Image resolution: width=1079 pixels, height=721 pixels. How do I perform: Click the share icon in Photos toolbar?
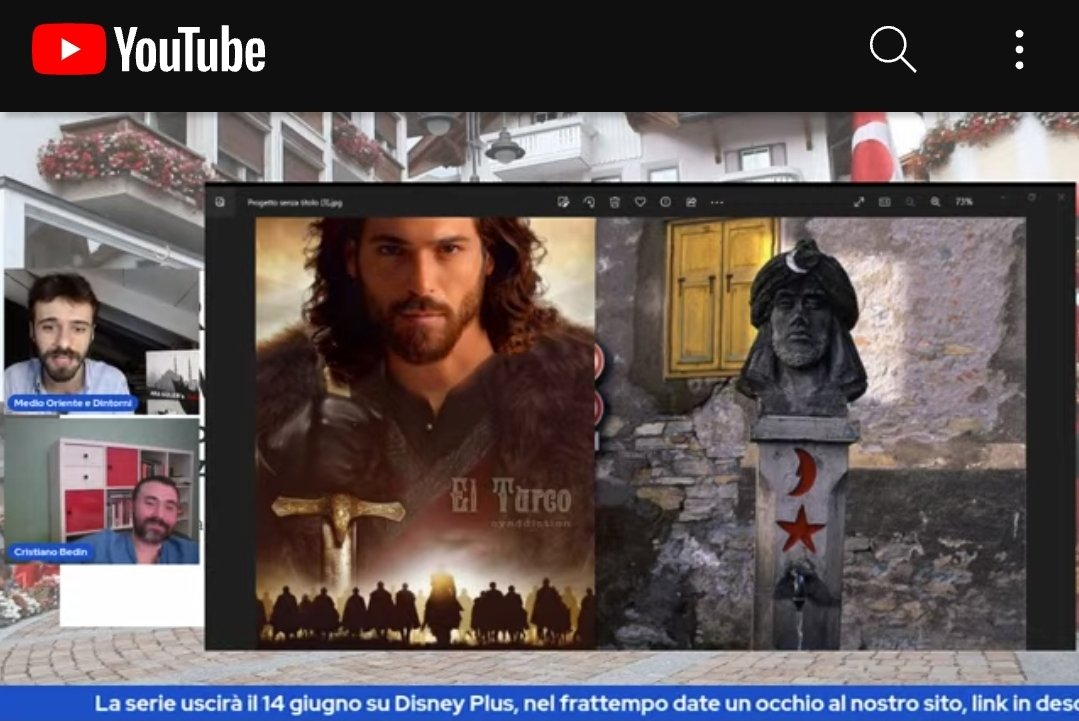click(x=691, y=202)
